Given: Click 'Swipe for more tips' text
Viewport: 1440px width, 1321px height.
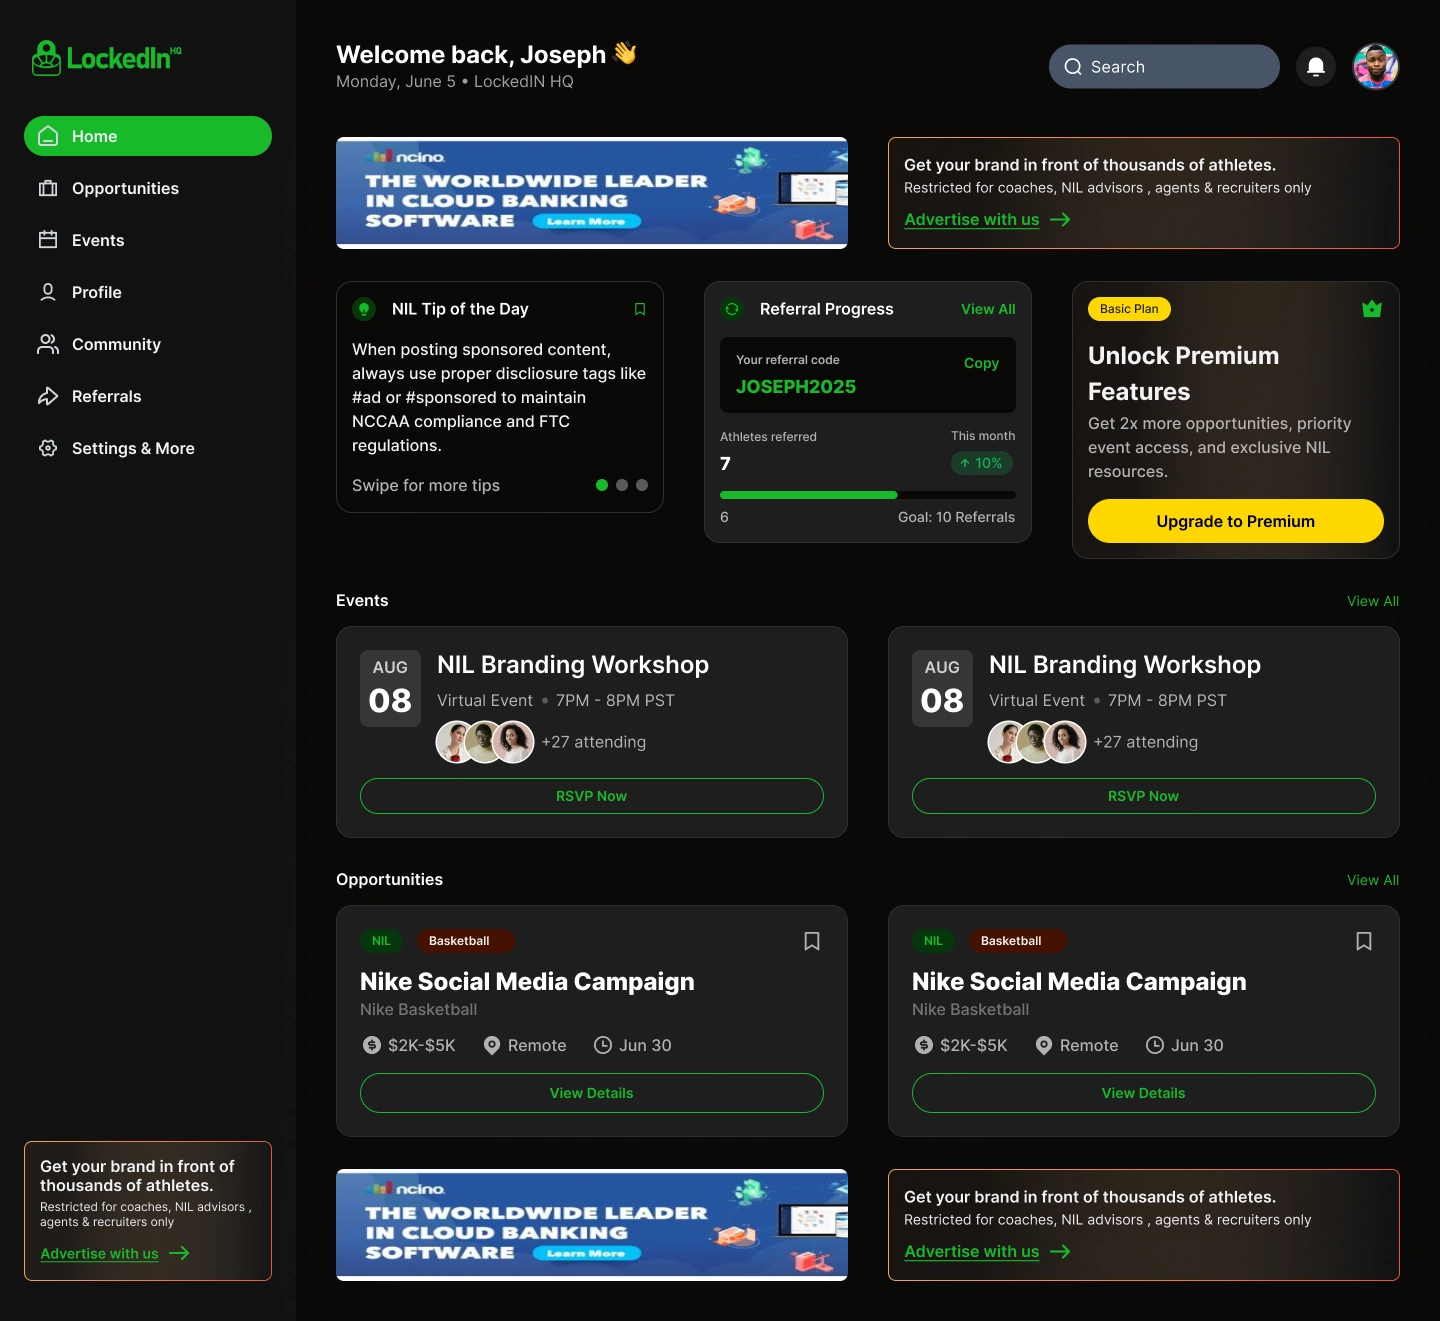Looking at the screenshot, I should [426, 485].
